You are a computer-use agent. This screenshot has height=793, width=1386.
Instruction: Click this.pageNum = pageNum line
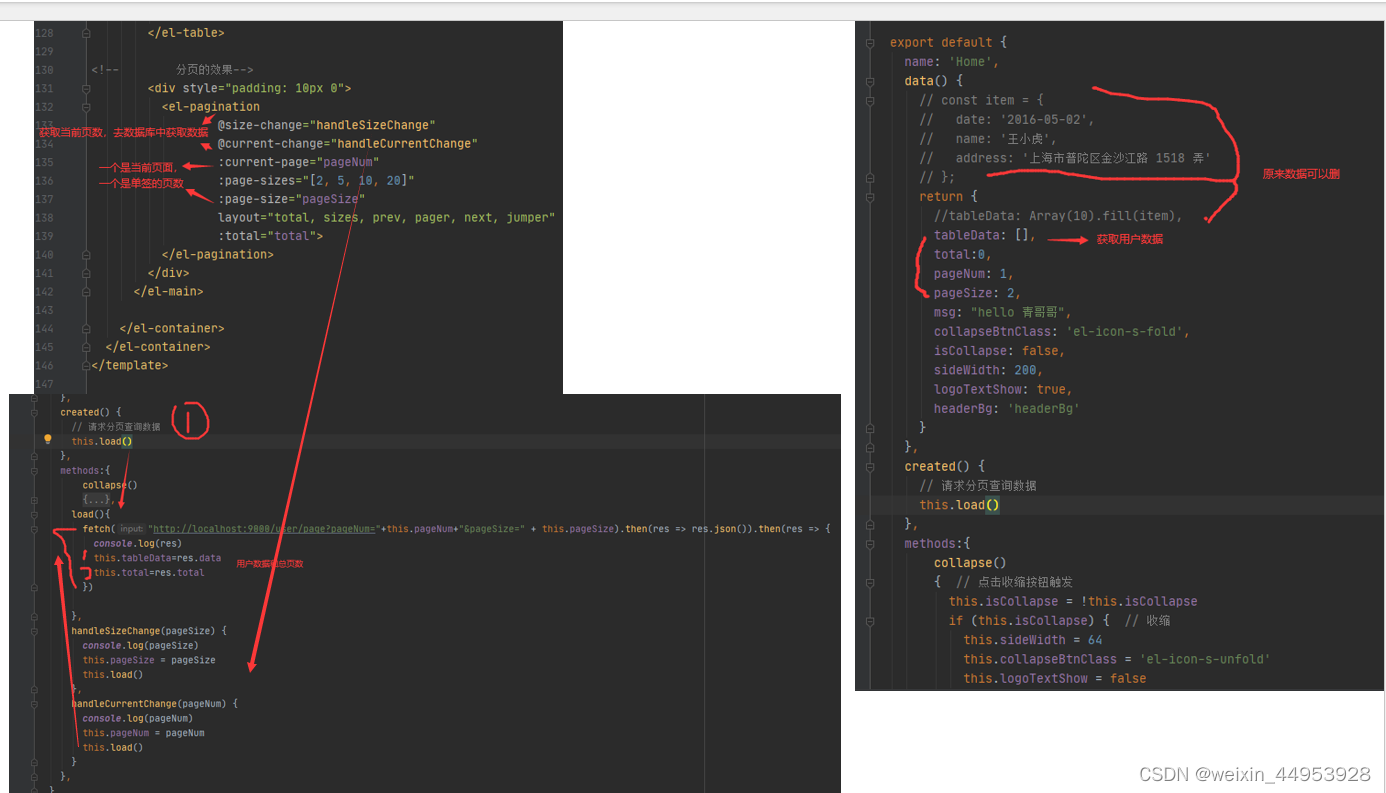click(143, 733)
